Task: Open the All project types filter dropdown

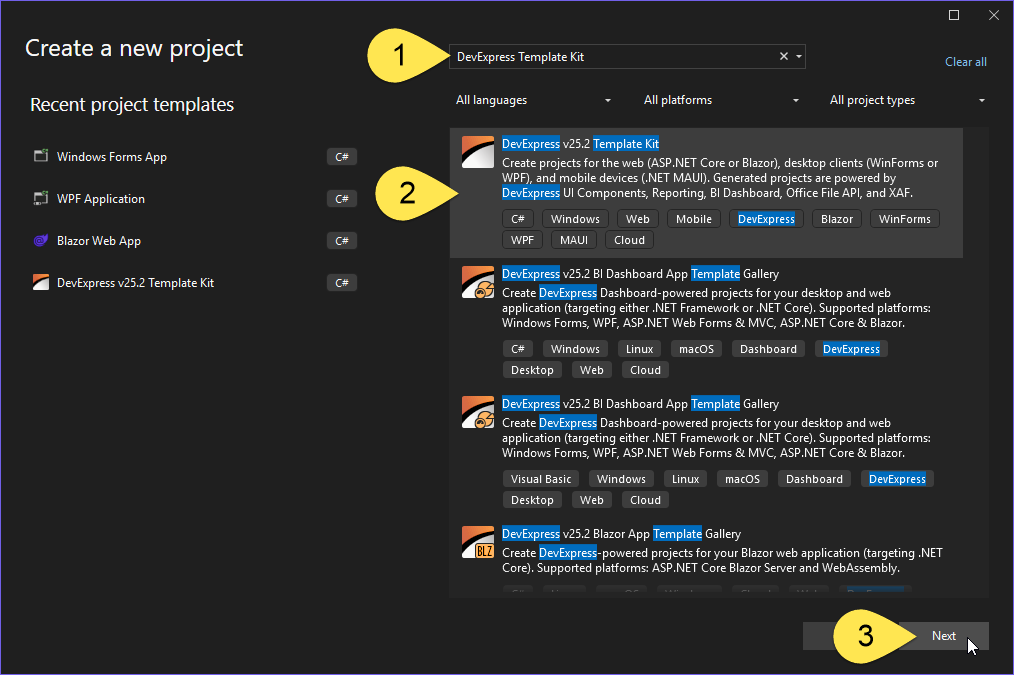Action: click(x=907, y=100)
